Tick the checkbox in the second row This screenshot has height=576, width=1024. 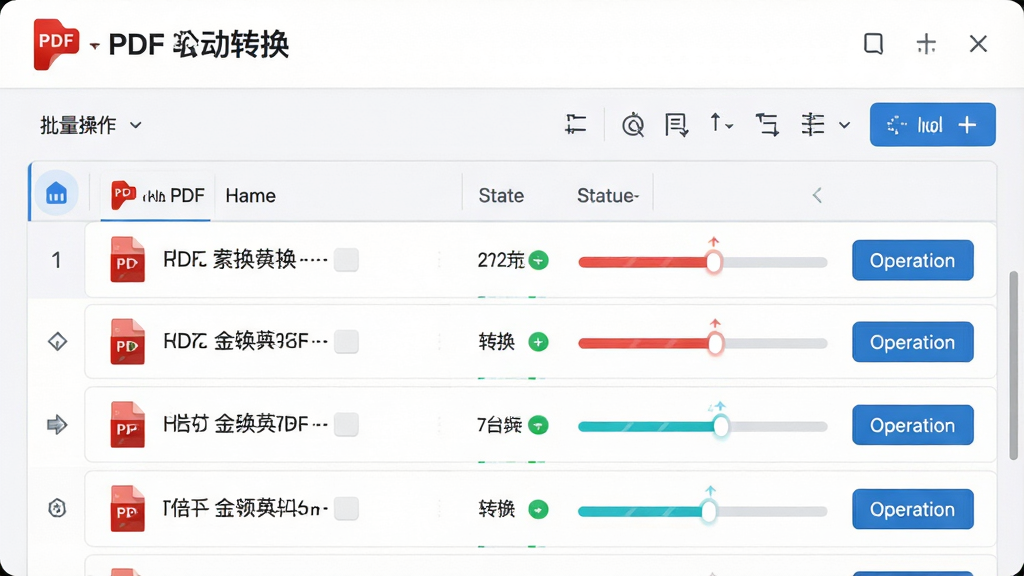click(x=346, y=342)
